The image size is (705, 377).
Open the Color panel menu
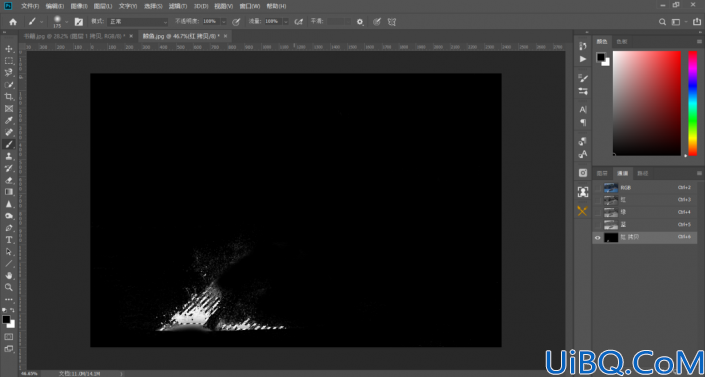point(699,41)
